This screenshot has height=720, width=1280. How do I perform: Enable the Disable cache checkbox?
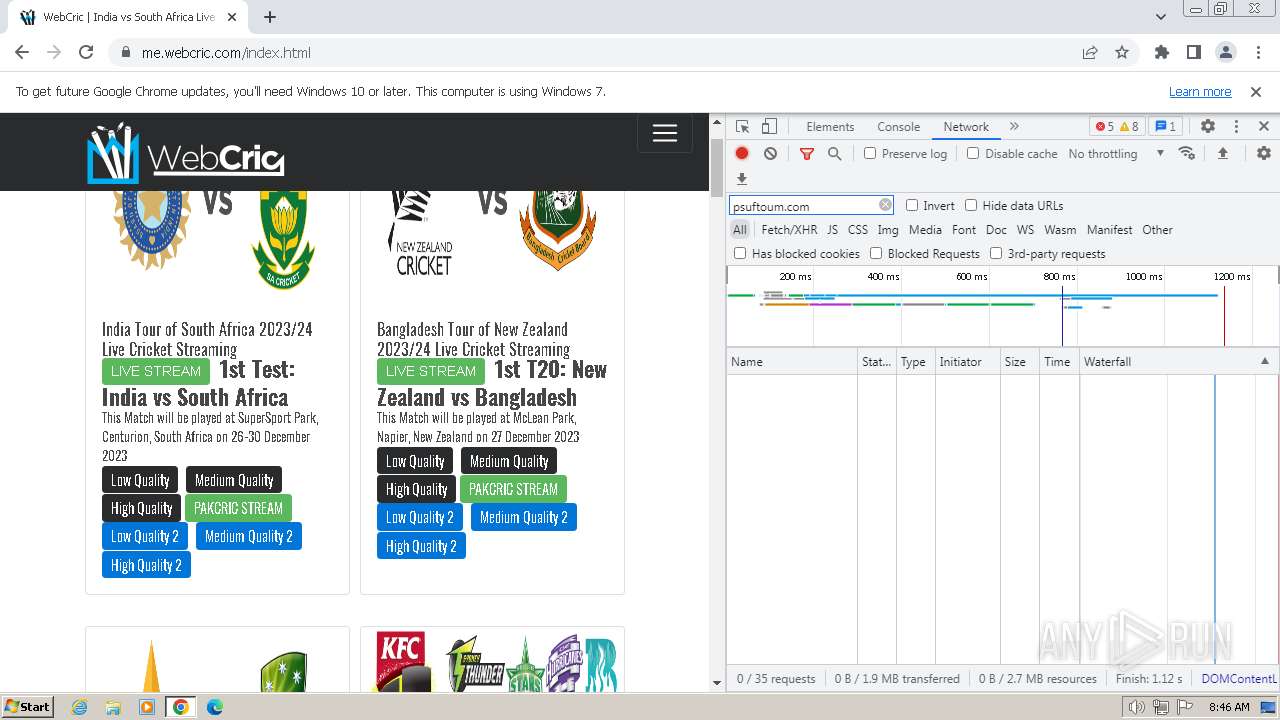(x=973, y=153)
